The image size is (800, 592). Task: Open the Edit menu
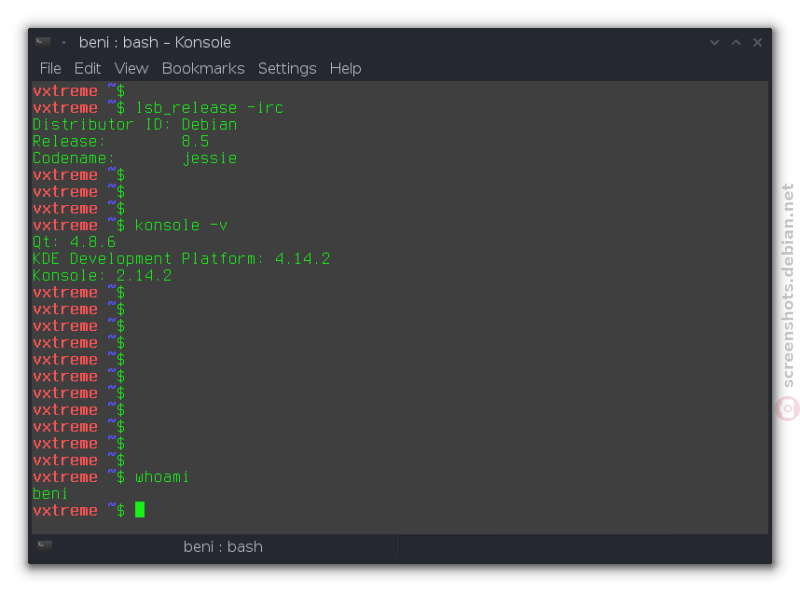coord(87,68)
